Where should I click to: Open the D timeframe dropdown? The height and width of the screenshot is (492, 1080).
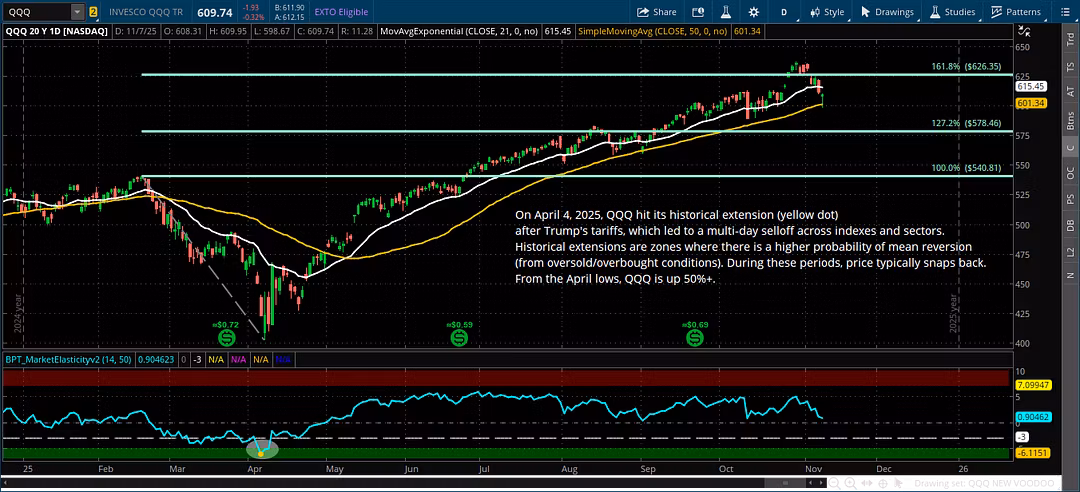(x=784, y=12)
